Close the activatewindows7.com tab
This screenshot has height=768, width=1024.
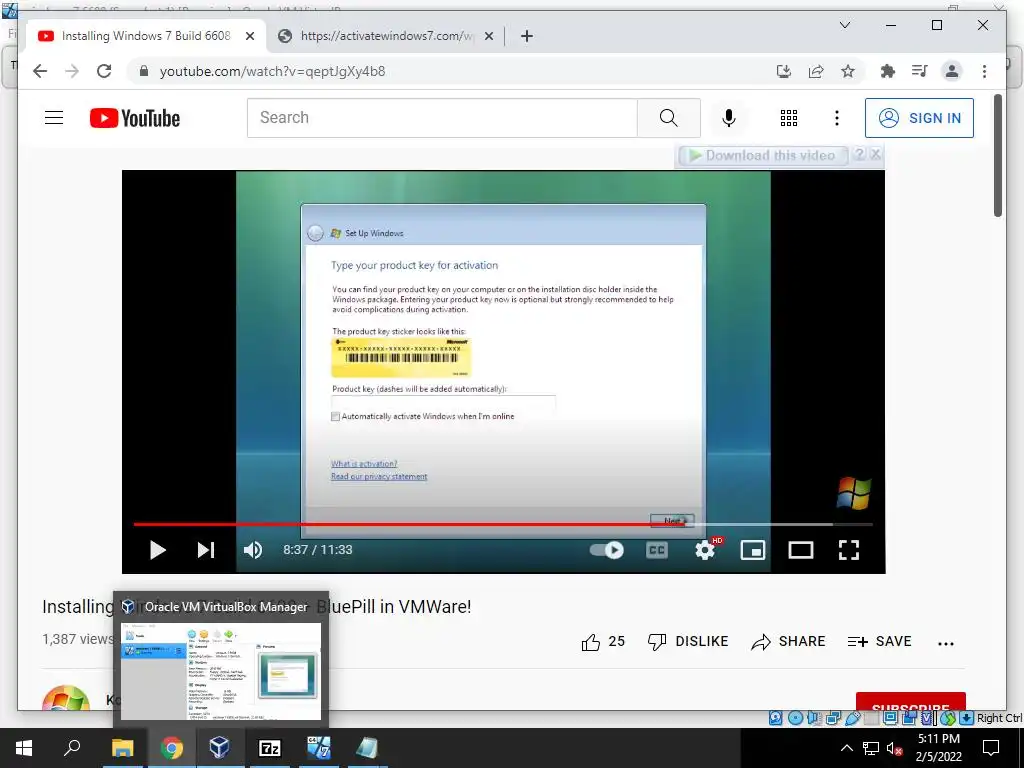pos(488,36)
